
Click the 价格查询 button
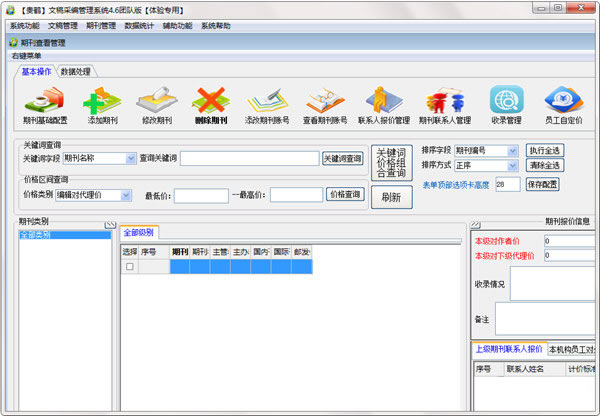345,194
